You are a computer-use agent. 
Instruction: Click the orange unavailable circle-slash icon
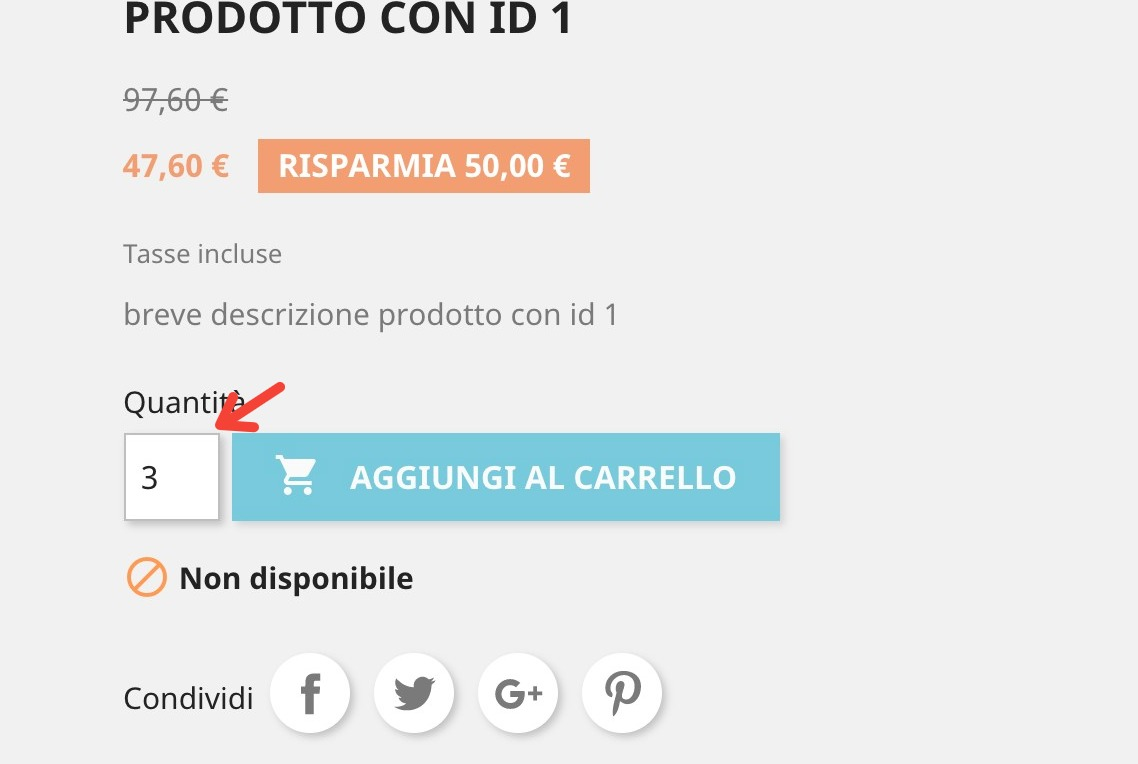(147, 578)
